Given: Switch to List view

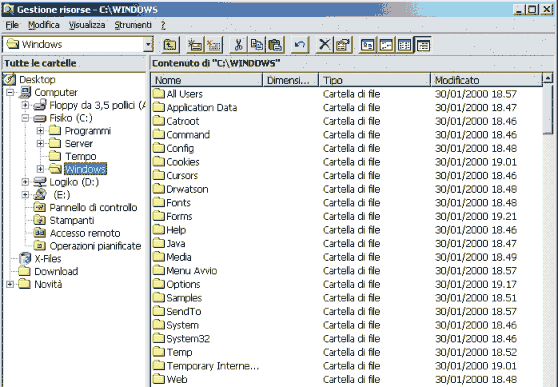Looking at the screenshot, I should [405, 45].
